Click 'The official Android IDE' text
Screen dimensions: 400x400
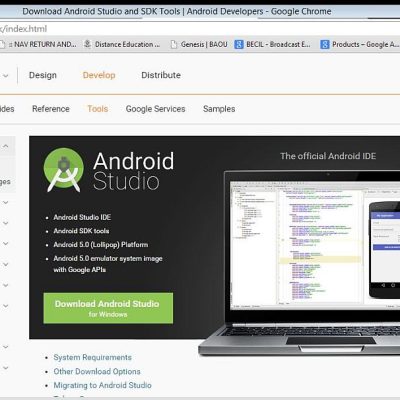pos(328,156)
